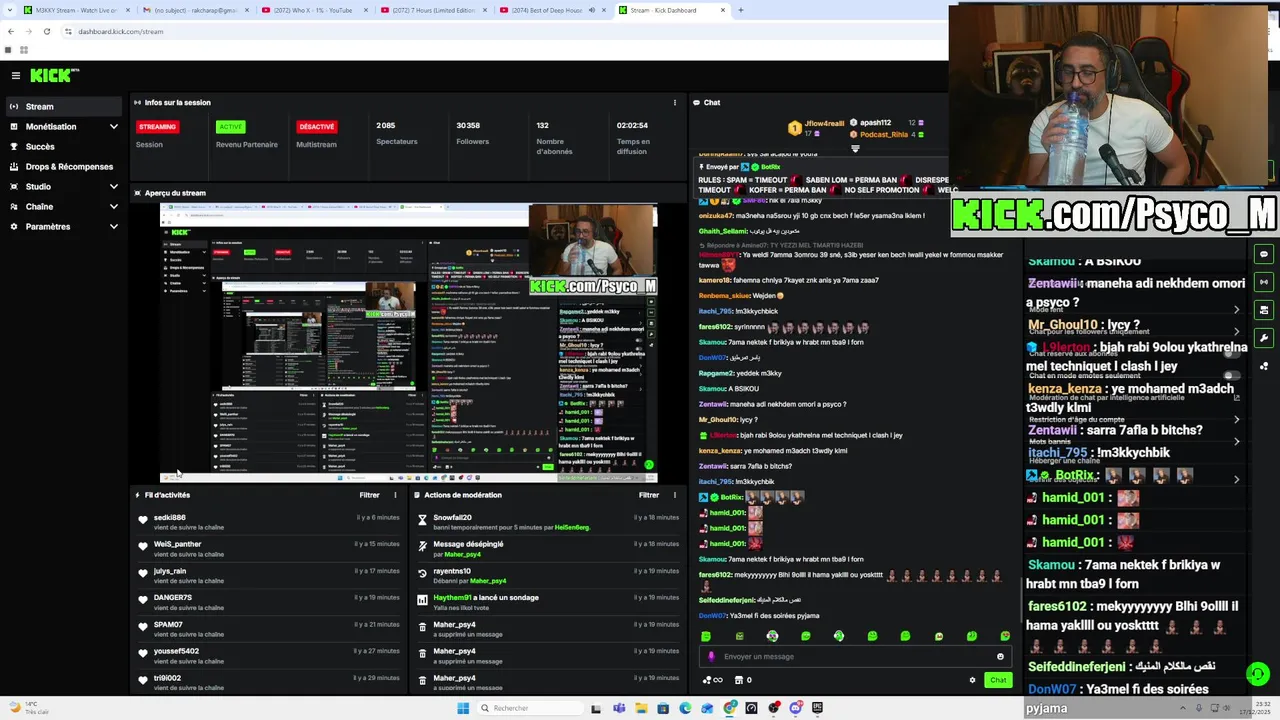Click the infinity channel points icon
The image size is (1280, 720).
(x=712, y=680)
